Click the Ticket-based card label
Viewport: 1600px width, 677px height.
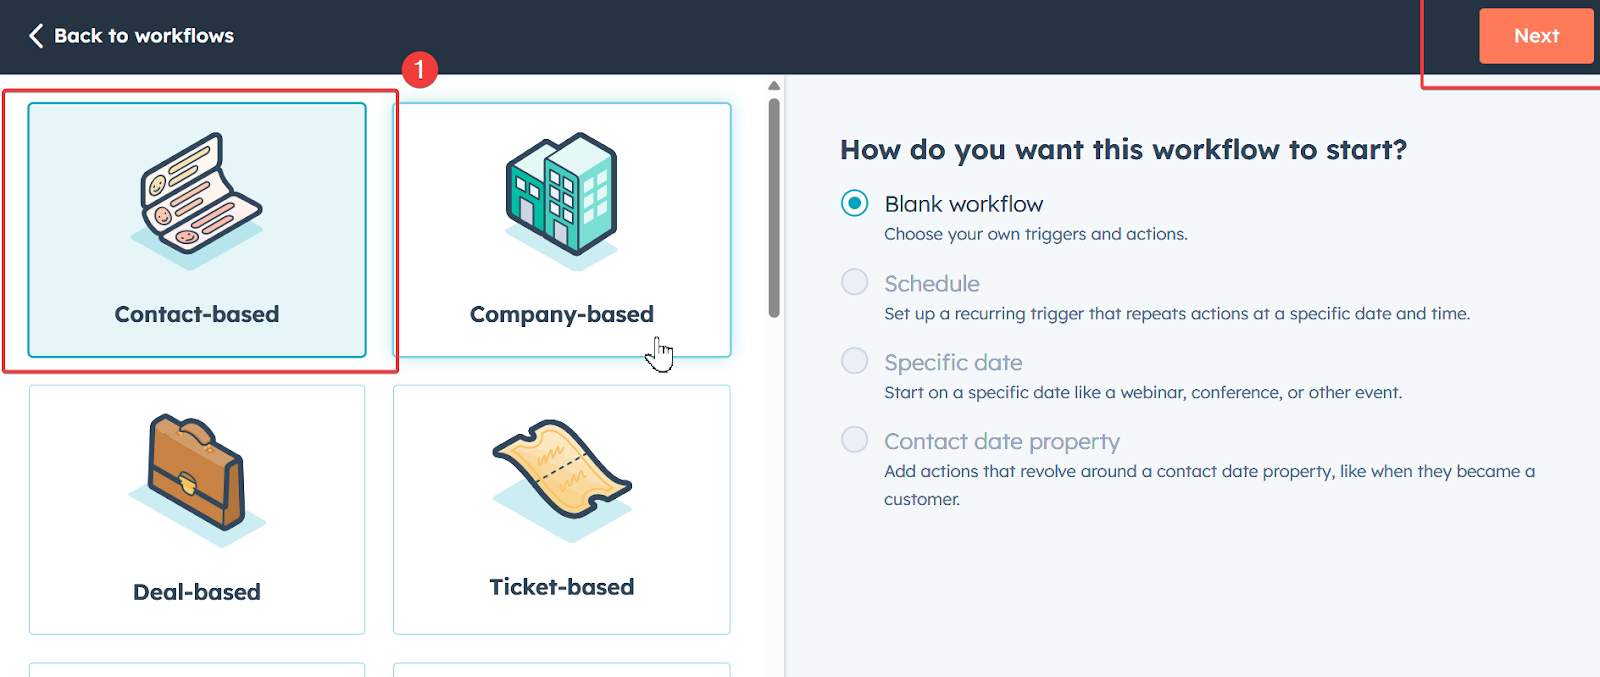click(561, 587)
